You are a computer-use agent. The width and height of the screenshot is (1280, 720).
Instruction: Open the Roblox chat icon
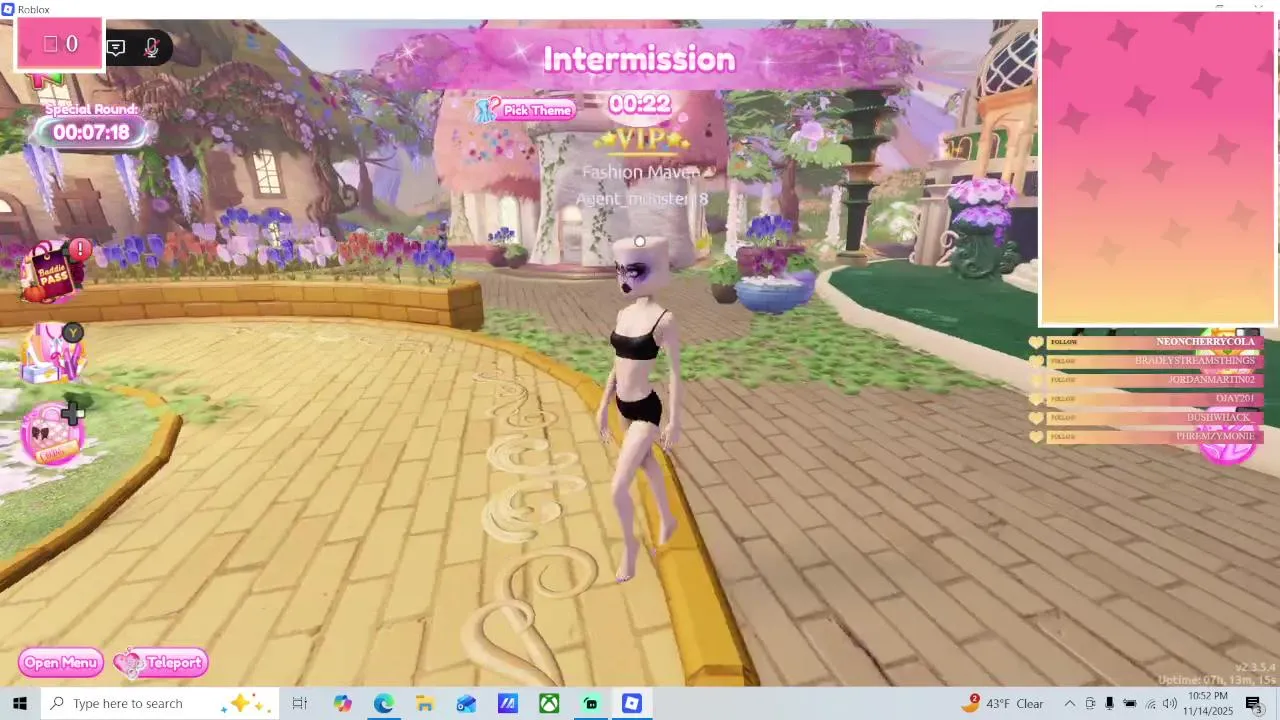pyautogui.click(x=116, y=47)
